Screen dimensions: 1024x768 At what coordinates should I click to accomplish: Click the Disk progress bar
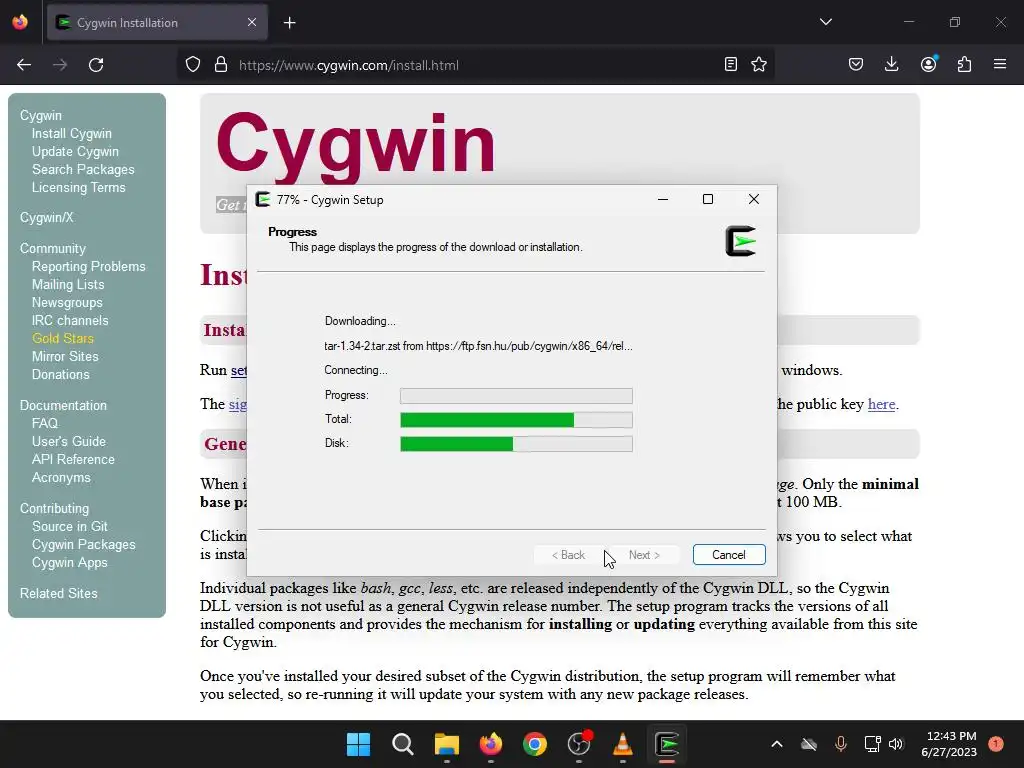tap(516, 443)
